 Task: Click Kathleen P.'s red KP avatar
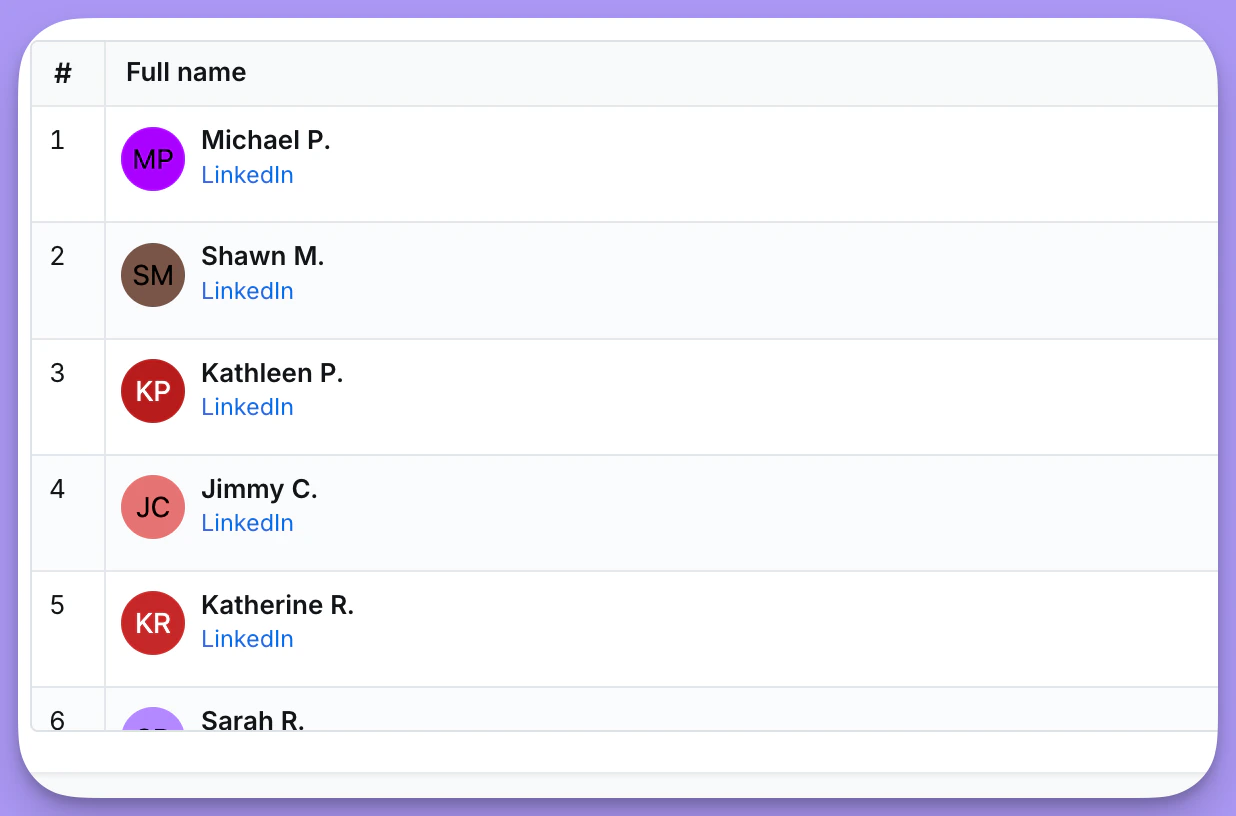[152, 390]
